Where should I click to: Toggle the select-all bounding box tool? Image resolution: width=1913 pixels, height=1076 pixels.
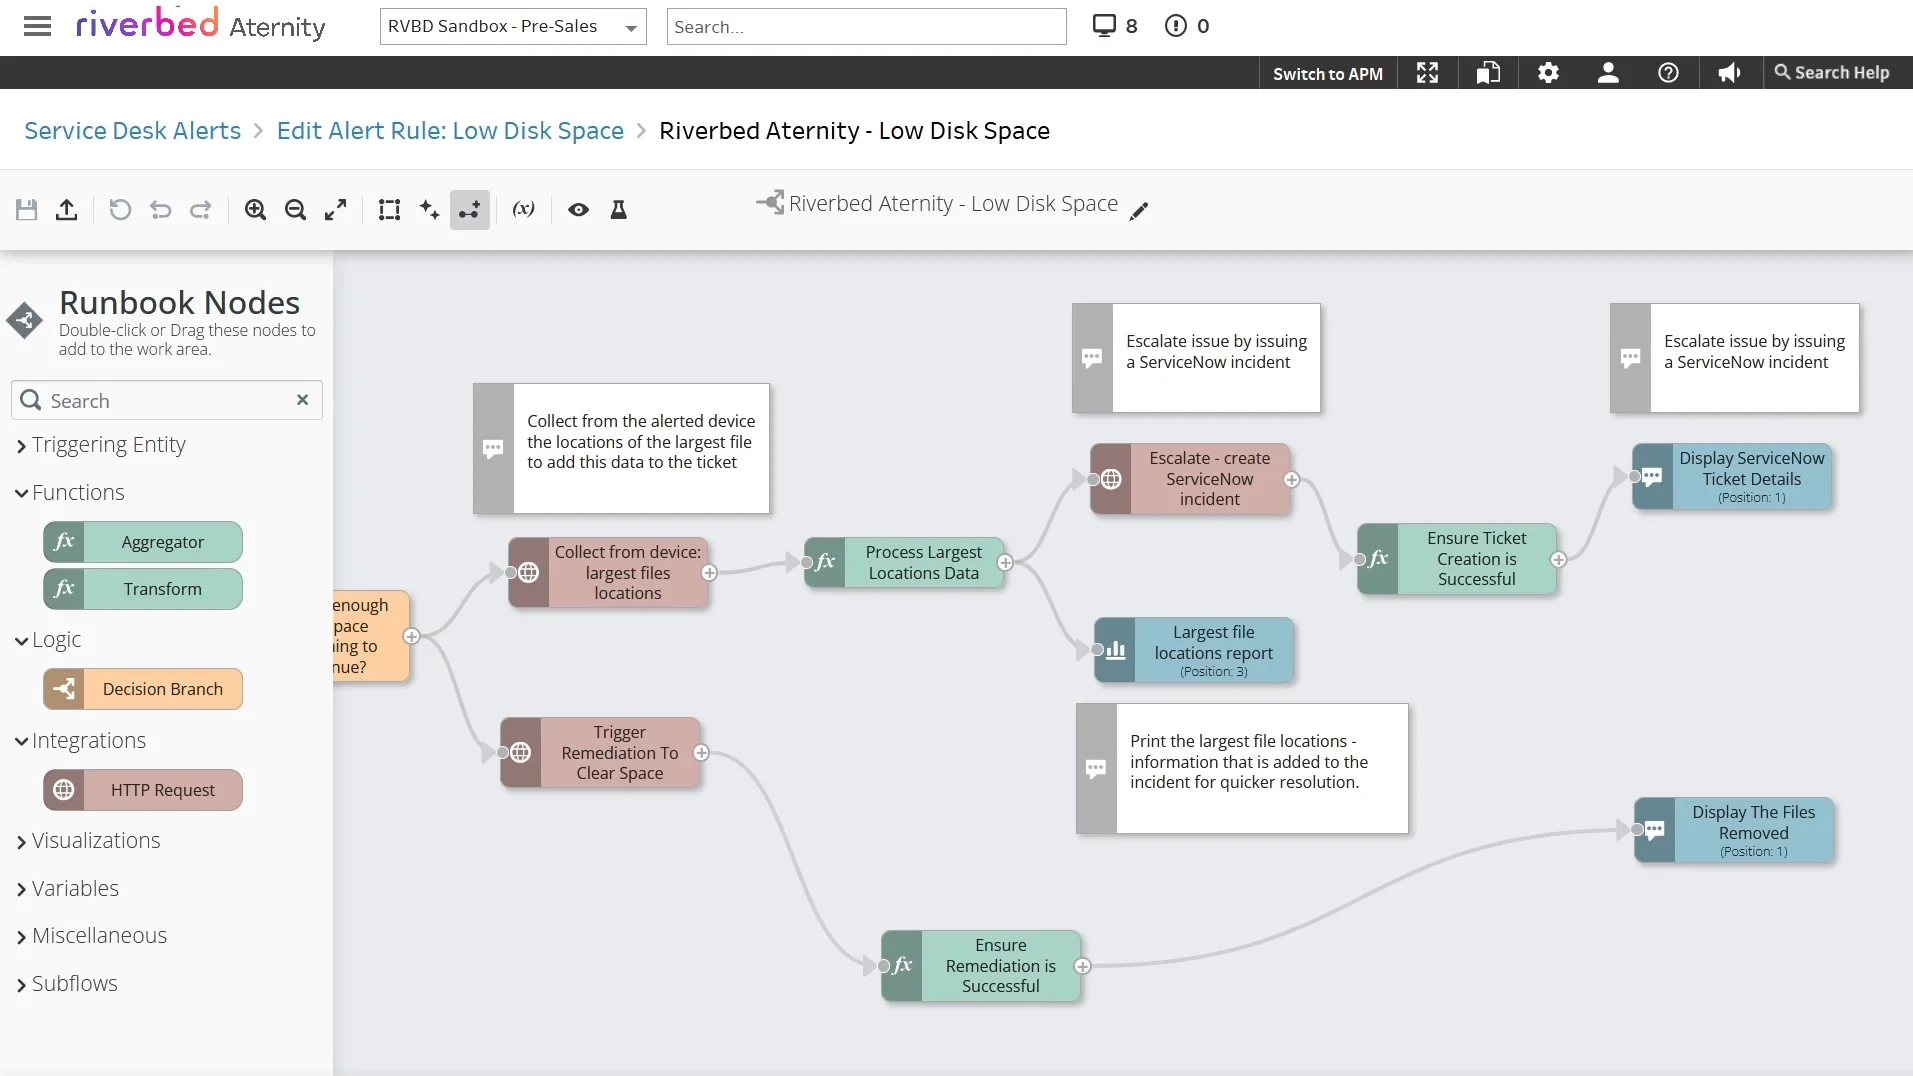tap(389, 209)
